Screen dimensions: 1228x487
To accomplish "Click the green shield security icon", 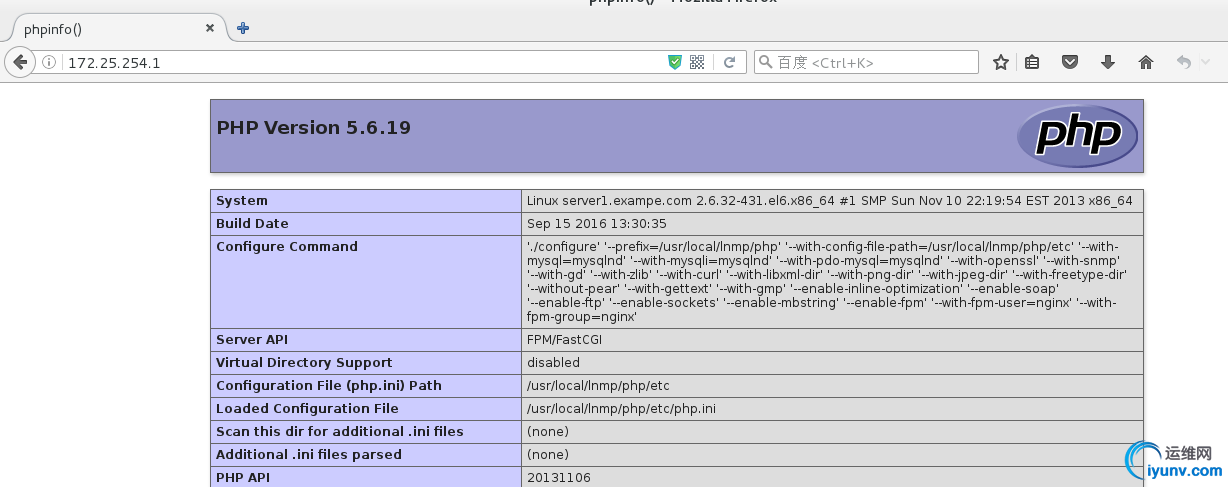I will [675, 62].
